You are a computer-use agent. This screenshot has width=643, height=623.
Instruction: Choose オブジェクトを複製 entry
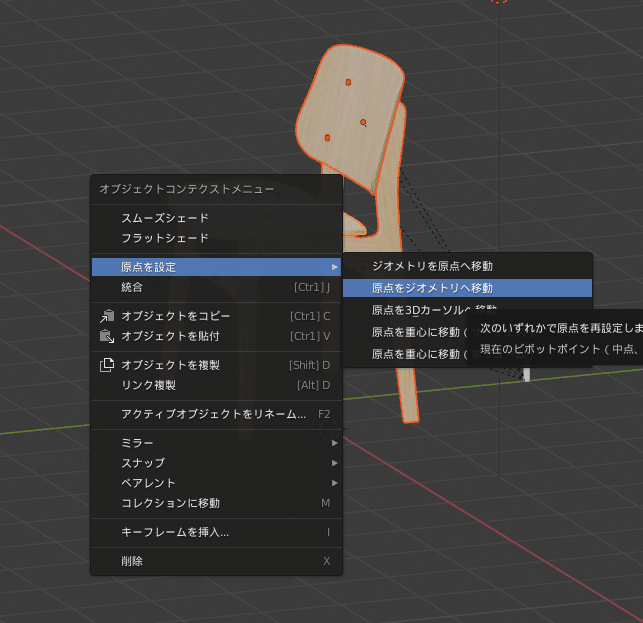[216, 365]
